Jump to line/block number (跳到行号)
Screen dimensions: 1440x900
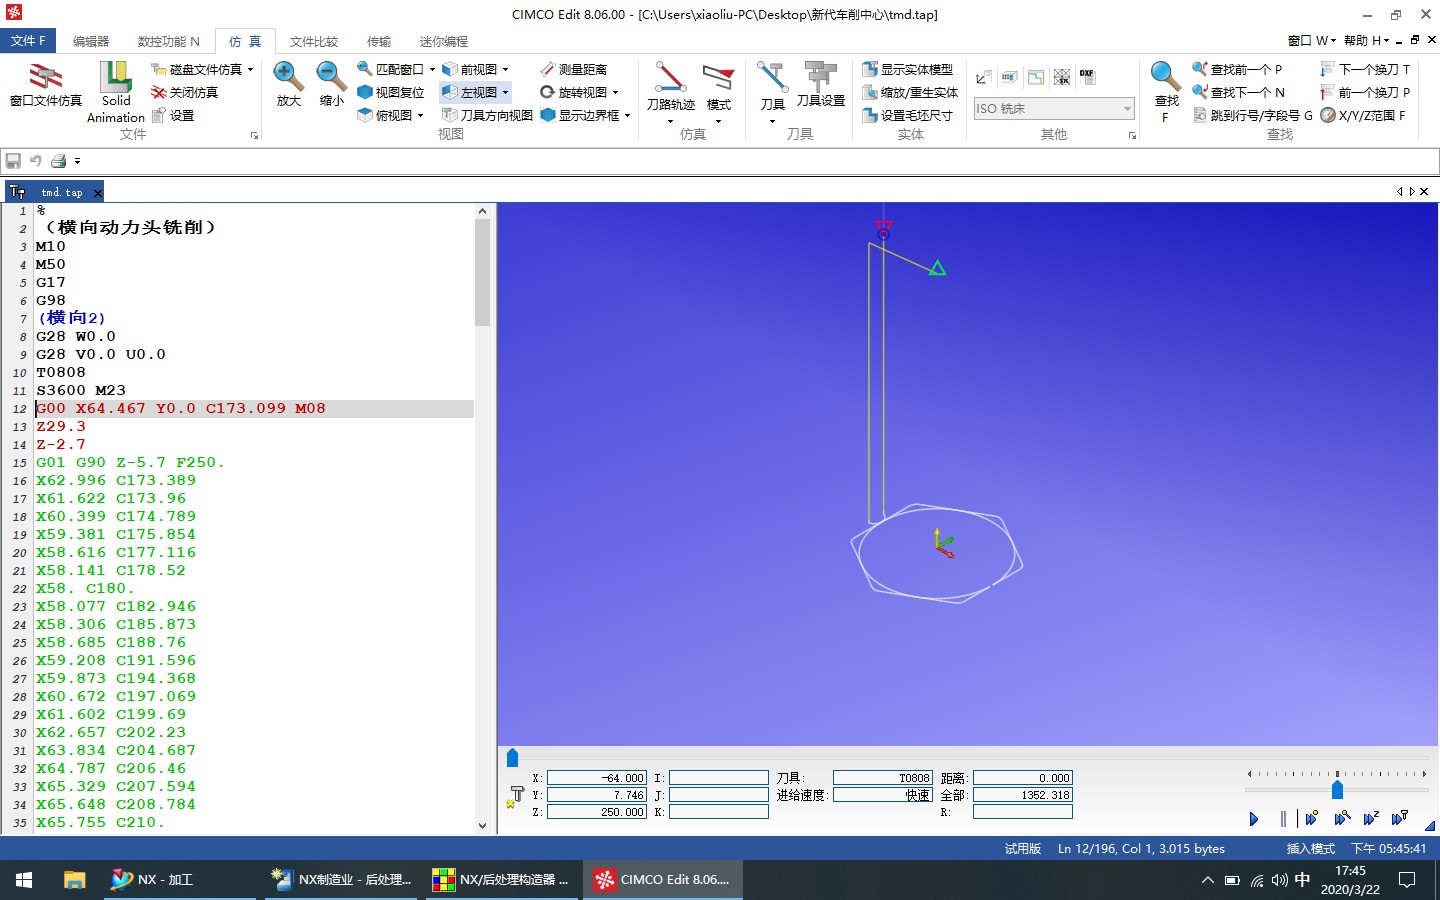pyautogui.click(x=1253, y=115)
